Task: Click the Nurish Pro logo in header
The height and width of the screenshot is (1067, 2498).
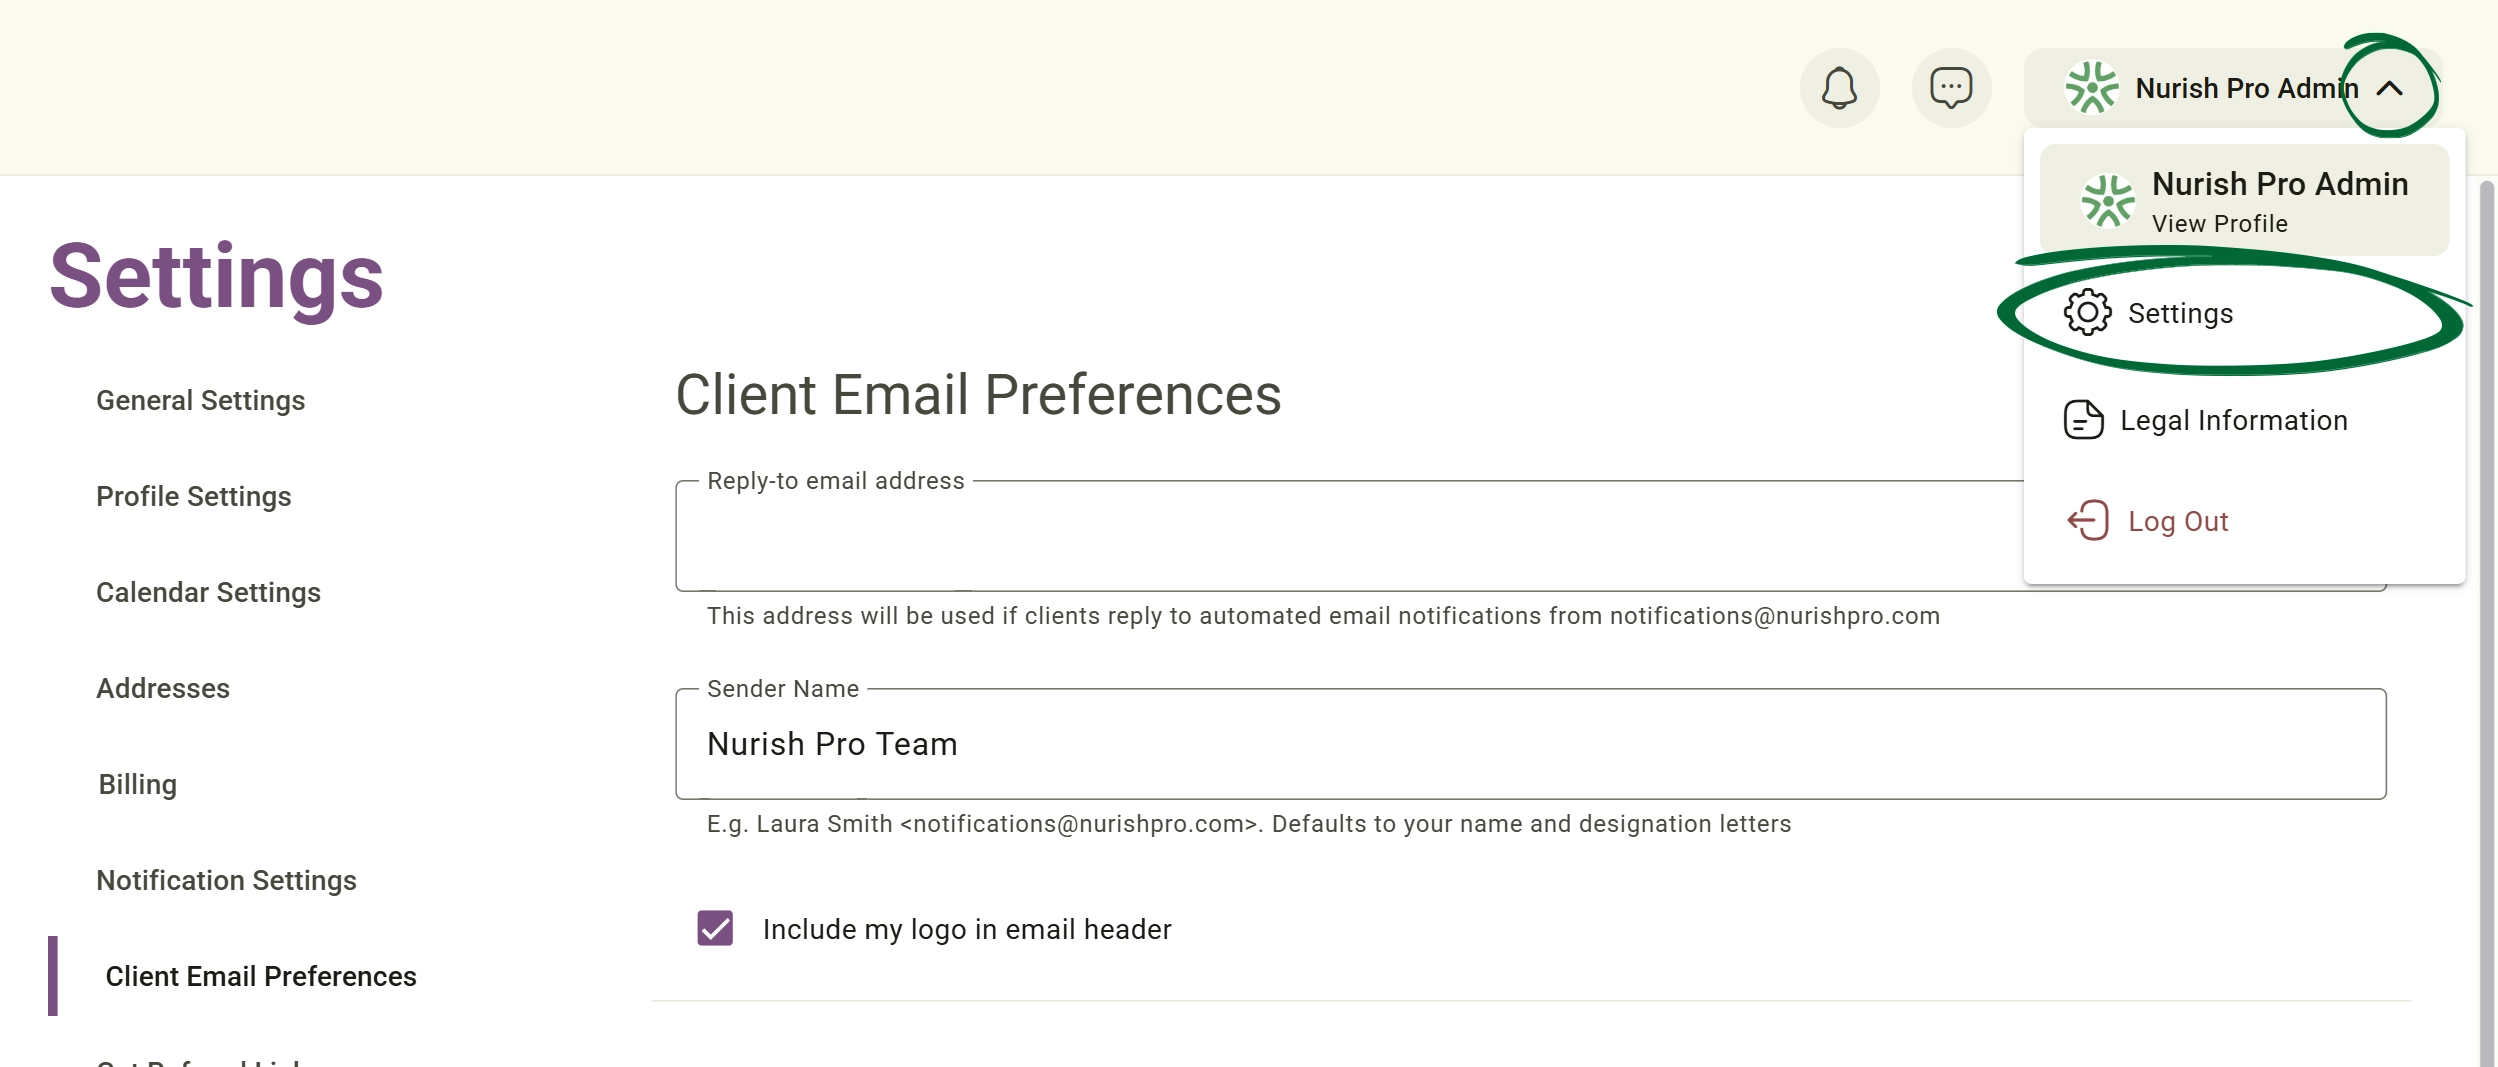Action: click(2091, 88)
